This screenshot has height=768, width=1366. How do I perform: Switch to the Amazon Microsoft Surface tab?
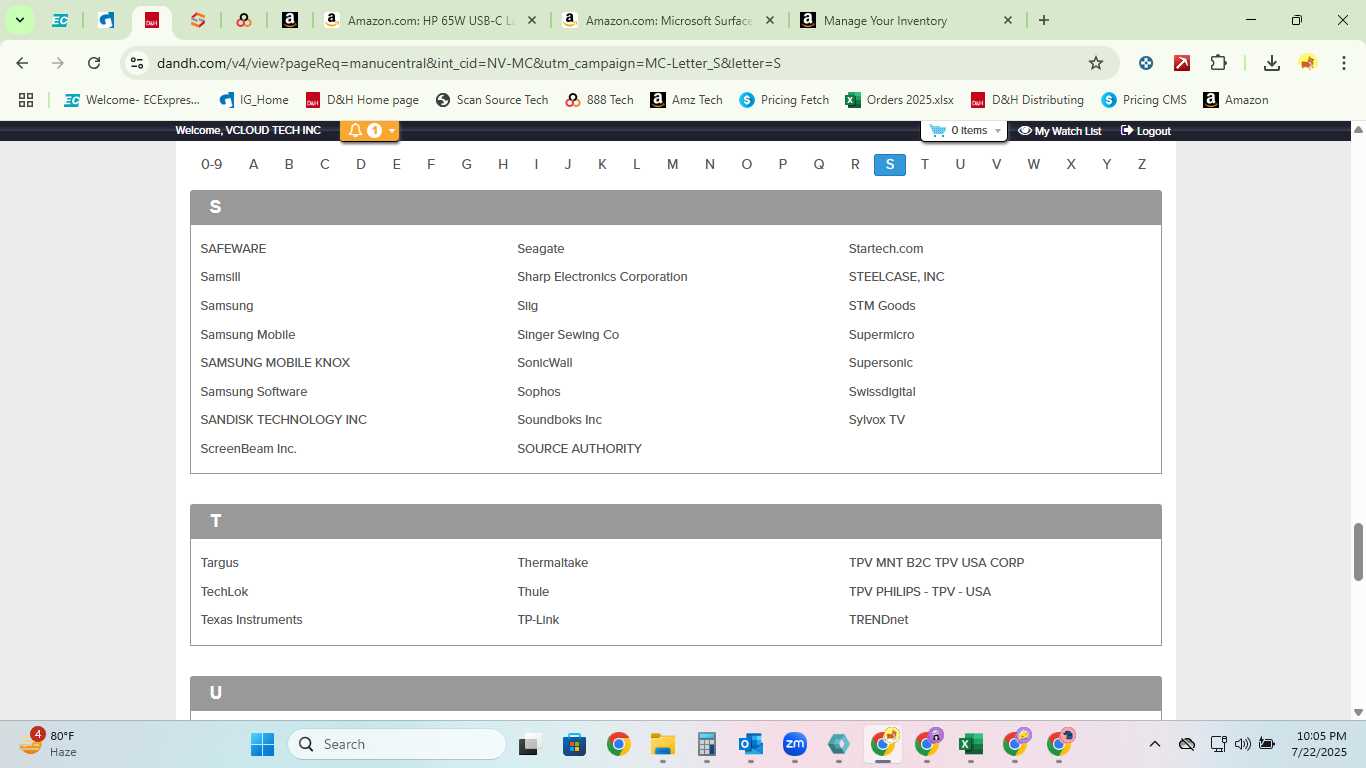(669, 20)
